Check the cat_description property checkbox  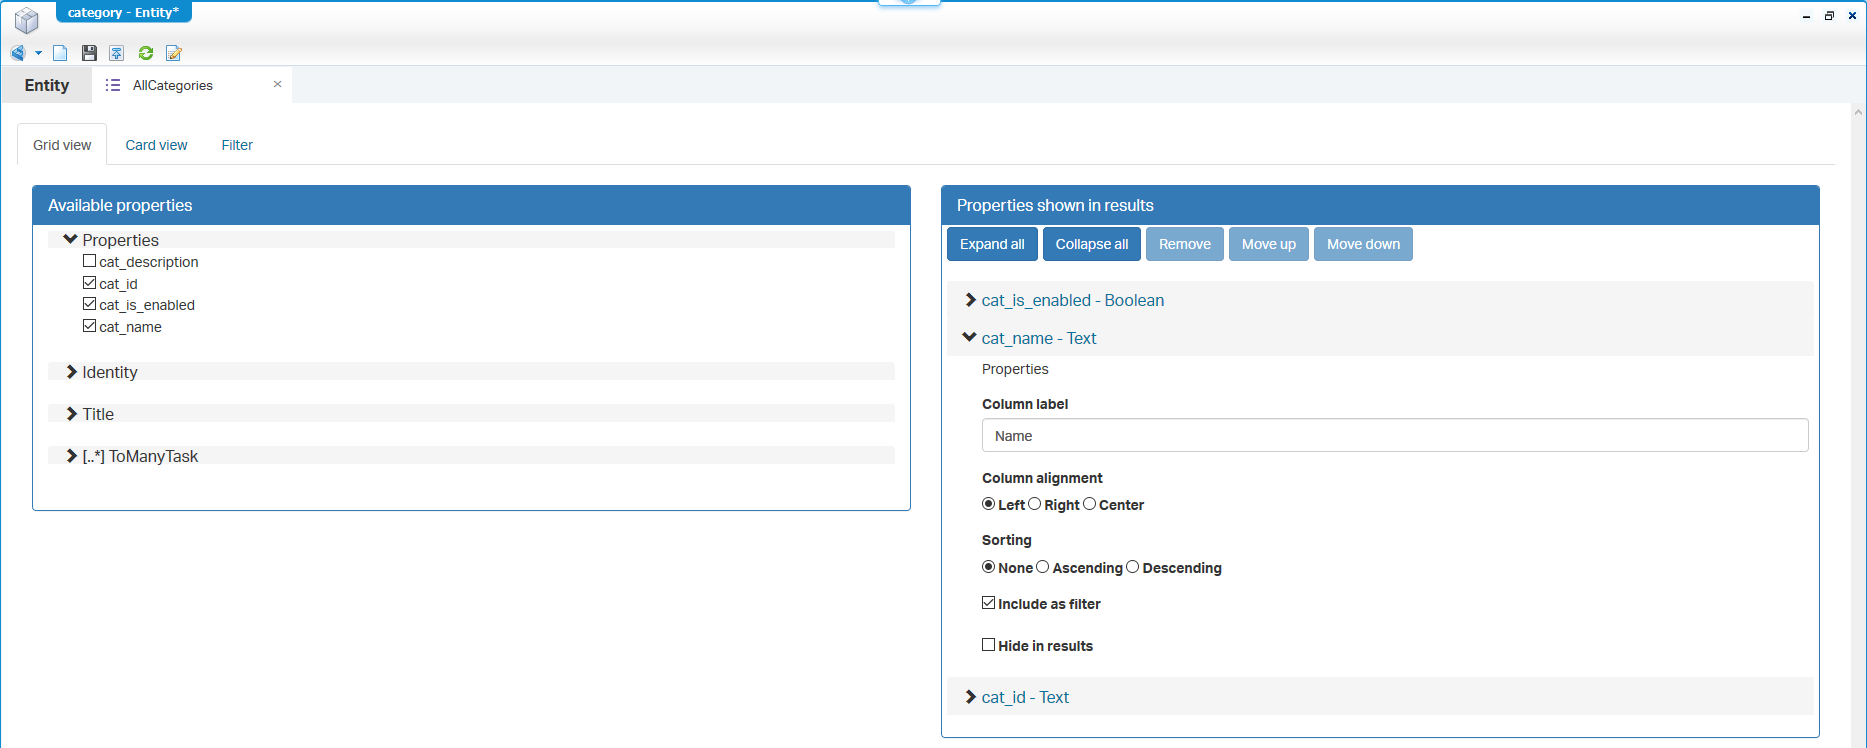90,261
